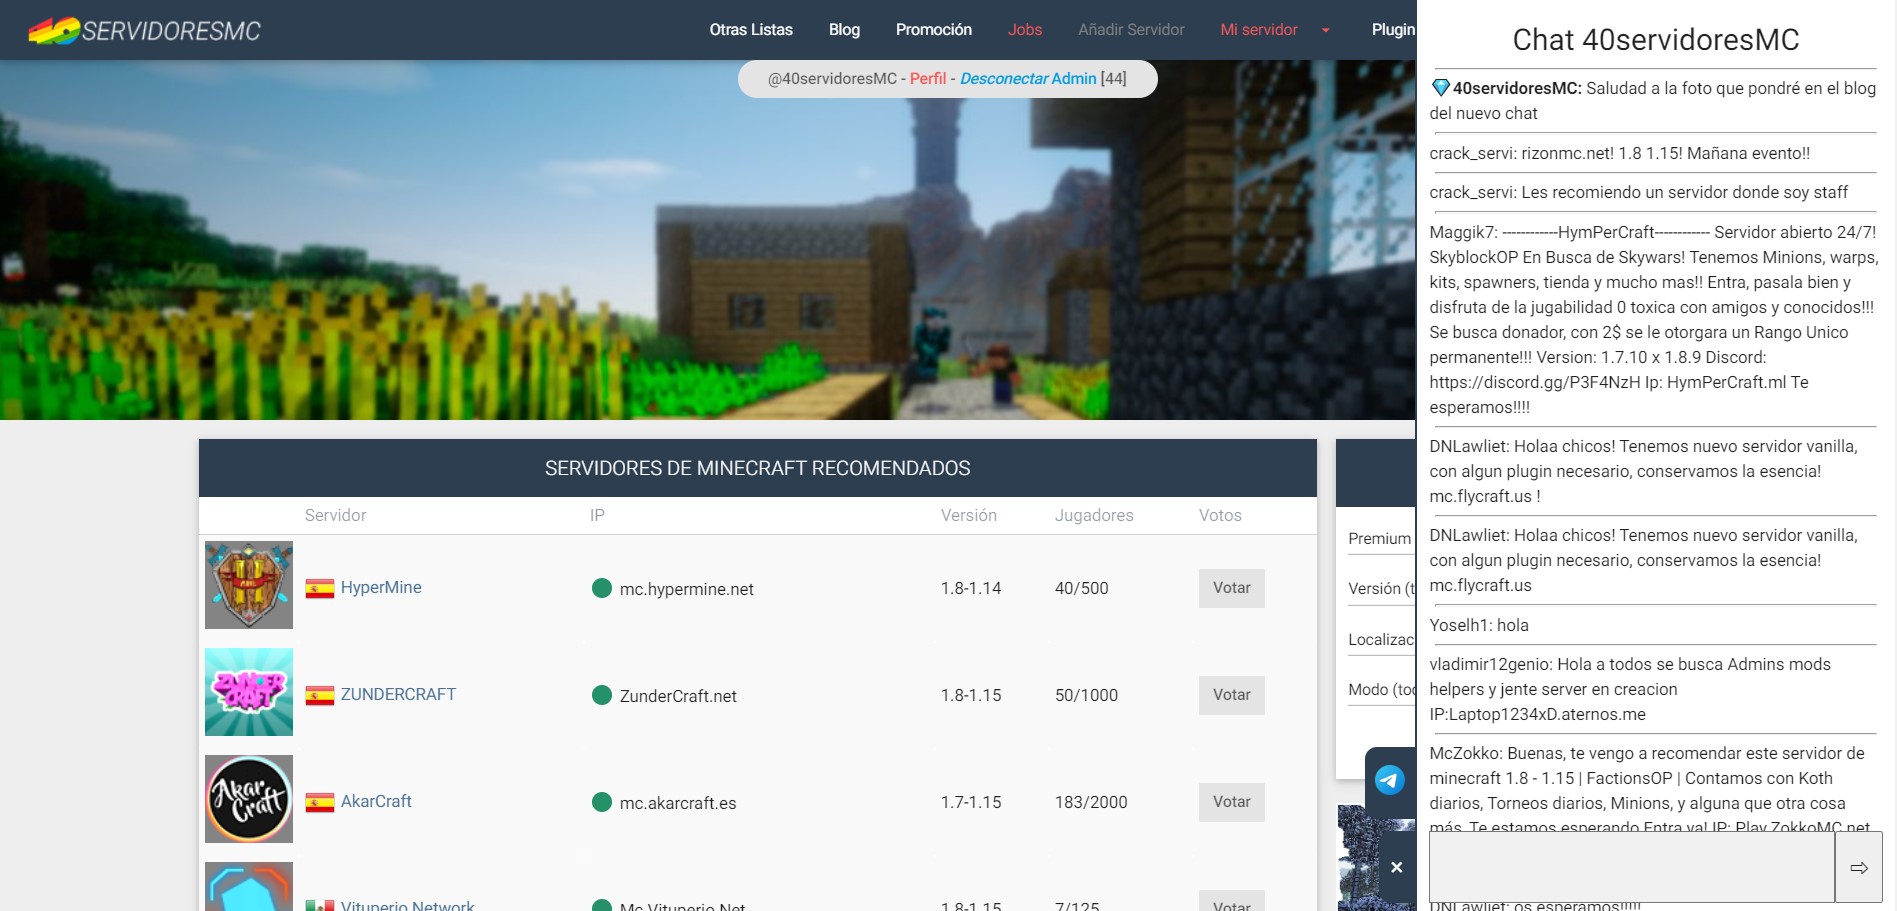Click HyperMine version 1.8-1.14

pos(971,588)
